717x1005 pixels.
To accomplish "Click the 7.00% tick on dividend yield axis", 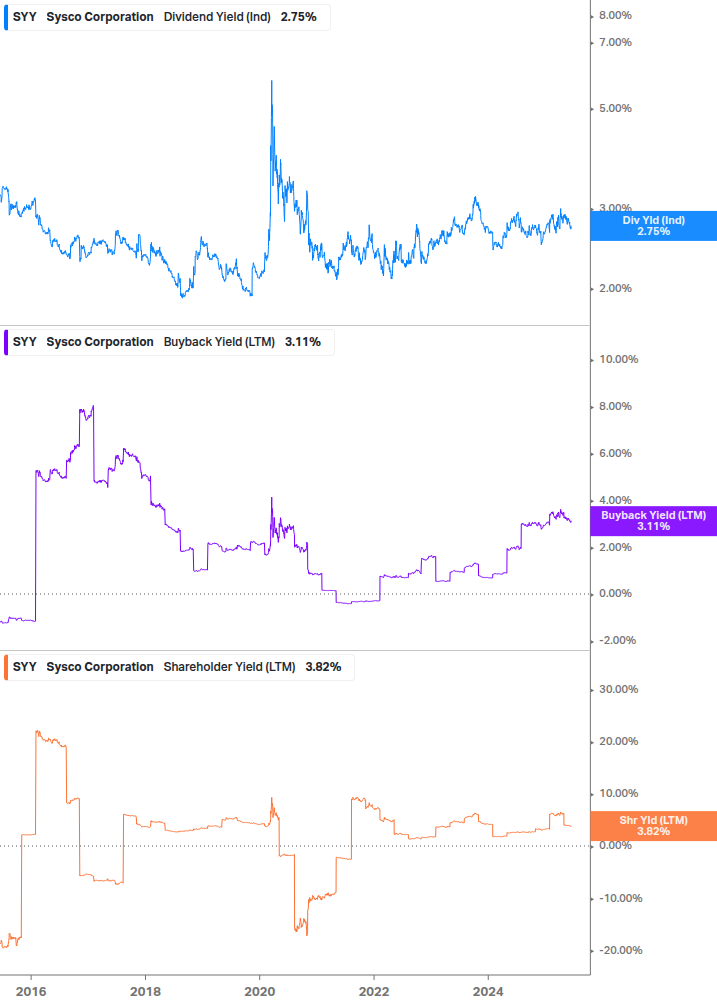I will point(615,42).
